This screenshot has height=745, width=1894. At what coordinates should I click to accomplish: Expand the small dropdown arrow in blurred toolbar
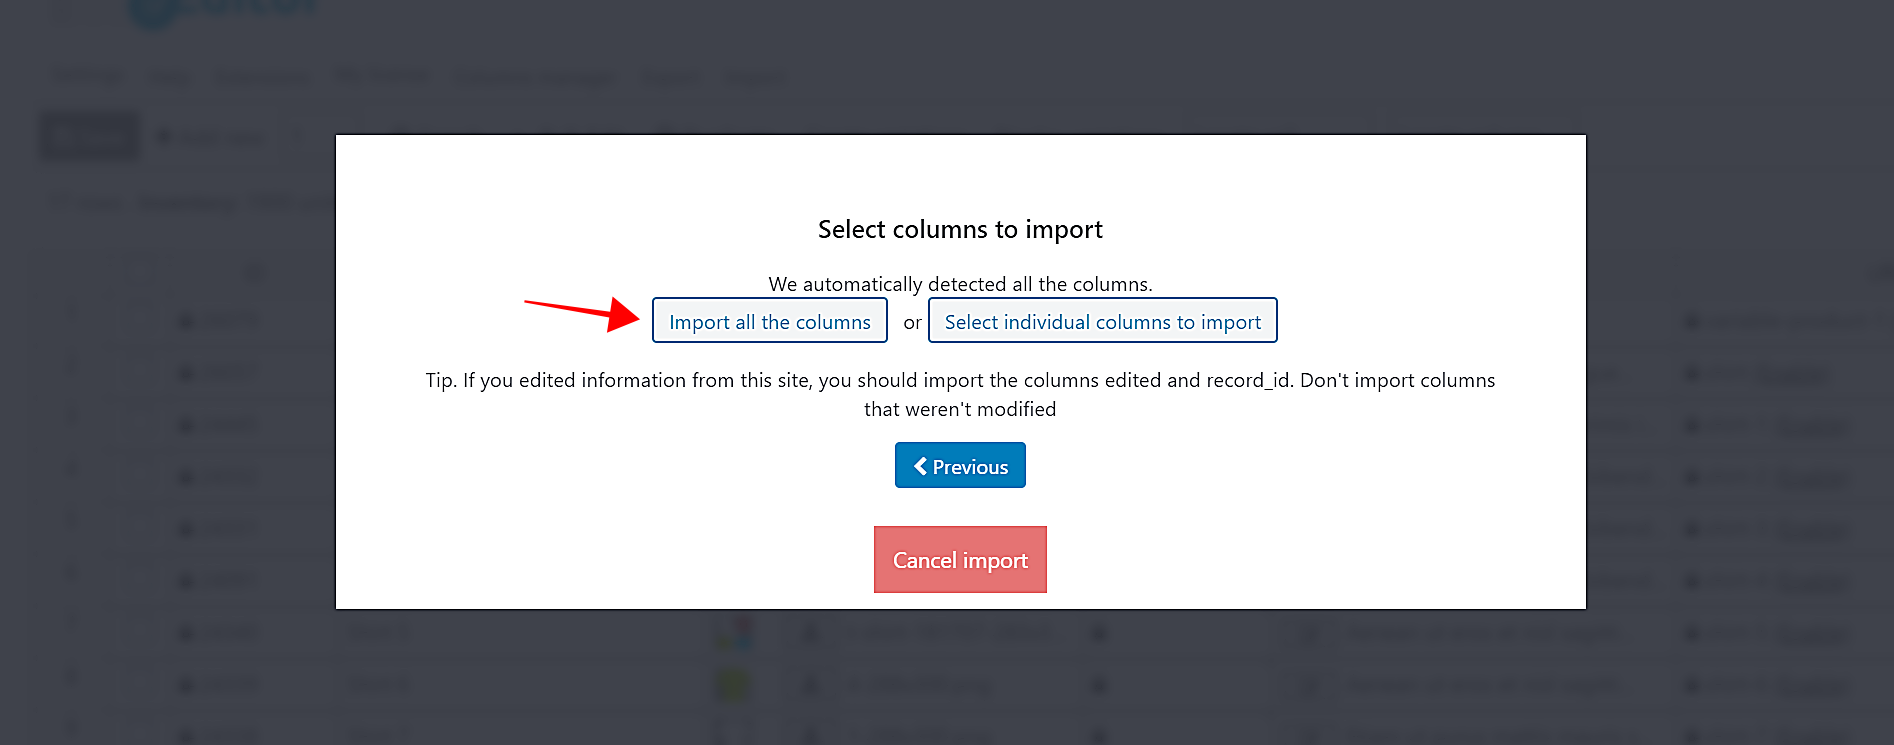pos(297,137)
